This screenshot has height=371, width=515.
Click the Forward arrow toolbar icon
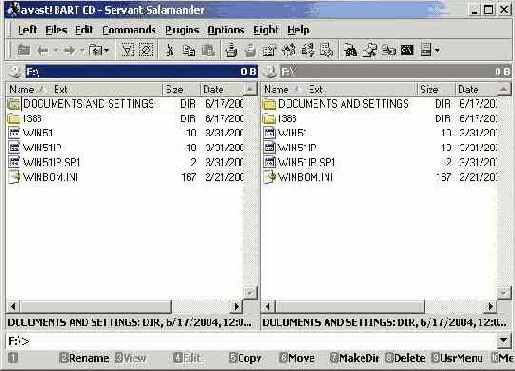coord(69,51)
